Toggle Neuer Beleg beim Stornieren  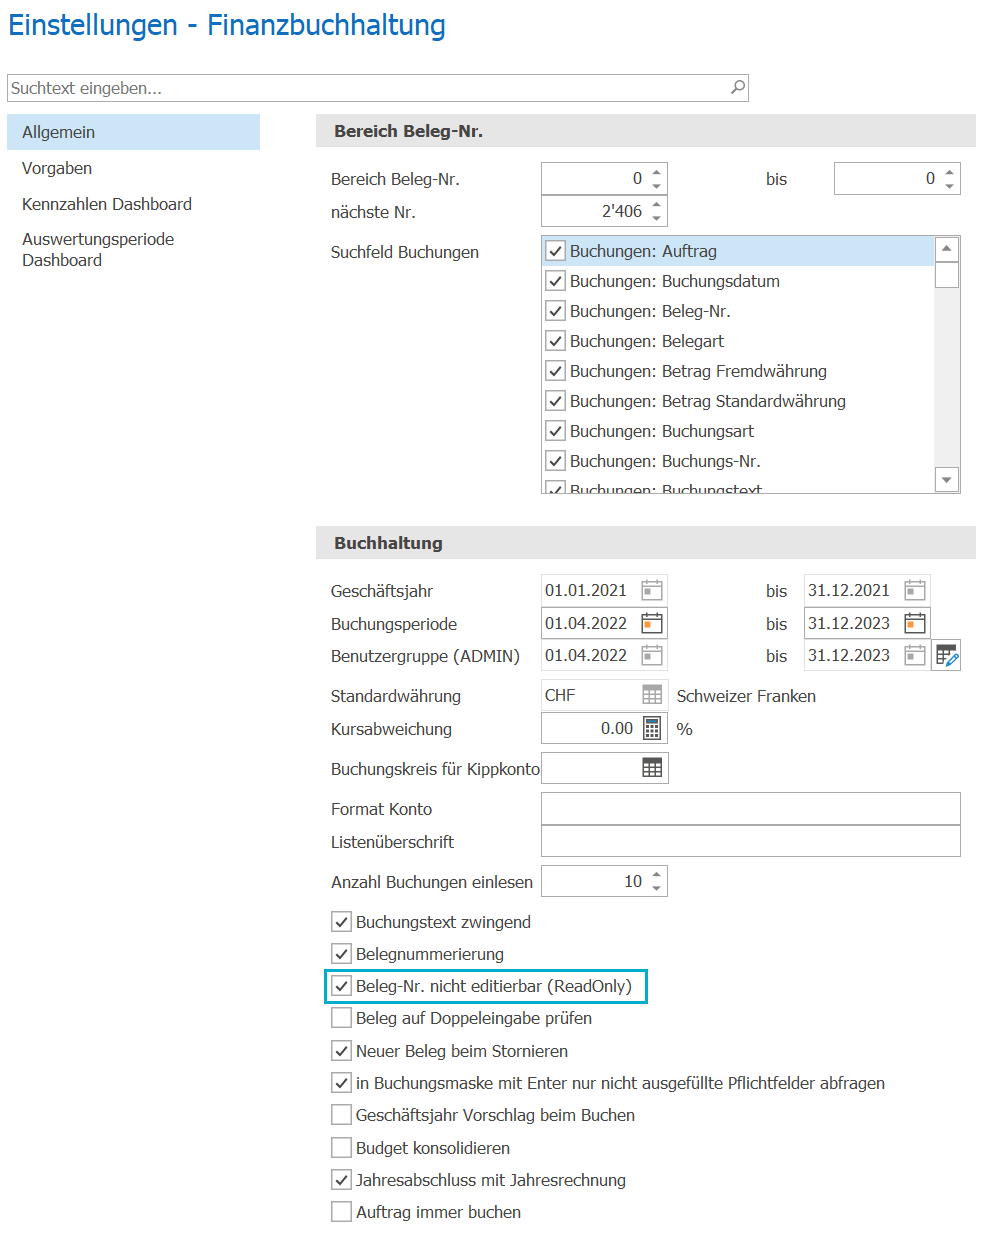[342, 1051]
